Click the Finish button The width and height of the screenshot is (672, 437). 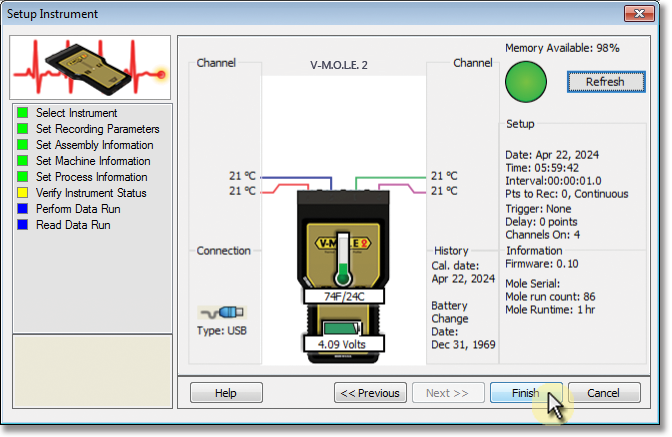[526, 392]
